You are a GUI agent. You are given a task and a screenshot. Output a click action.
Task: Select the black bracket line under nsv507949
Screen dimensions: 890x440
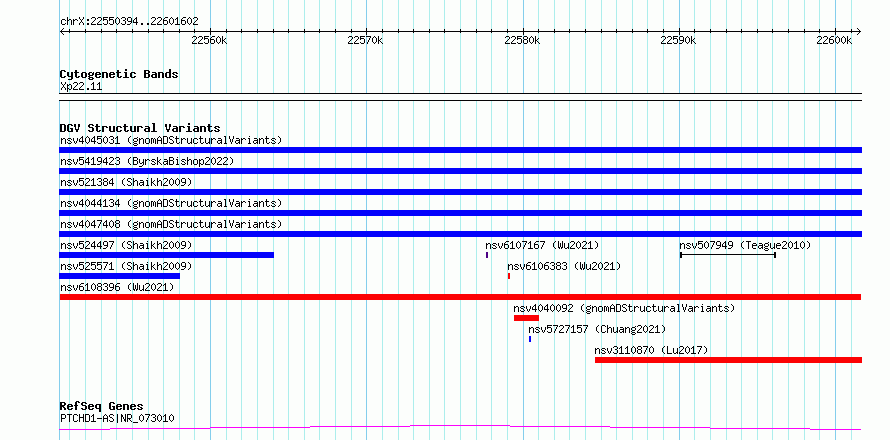pos(728,255)
